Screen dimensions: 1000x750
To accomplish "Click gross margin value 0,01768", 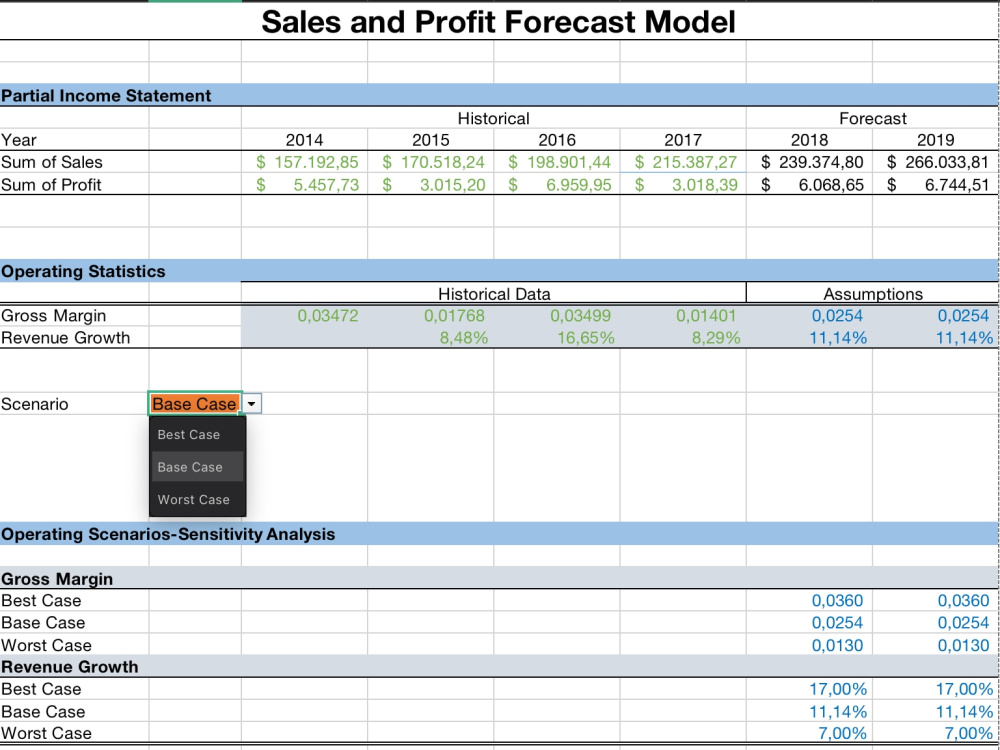I will tap(454, 315).
